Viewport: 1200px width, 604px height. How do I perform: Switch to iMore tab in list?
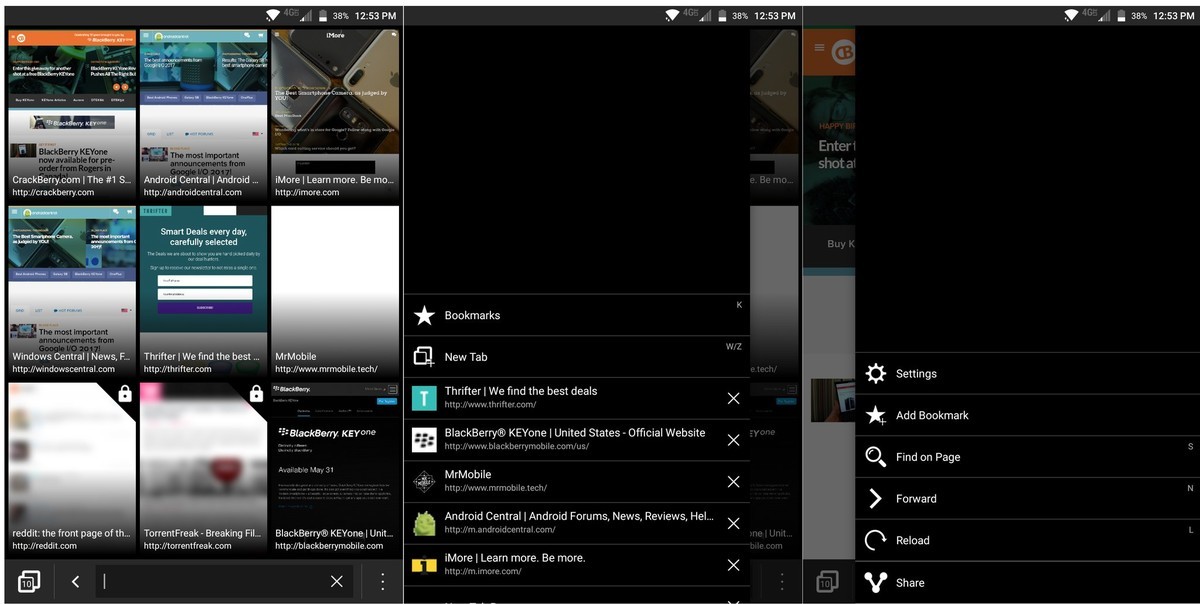point(514,564)
